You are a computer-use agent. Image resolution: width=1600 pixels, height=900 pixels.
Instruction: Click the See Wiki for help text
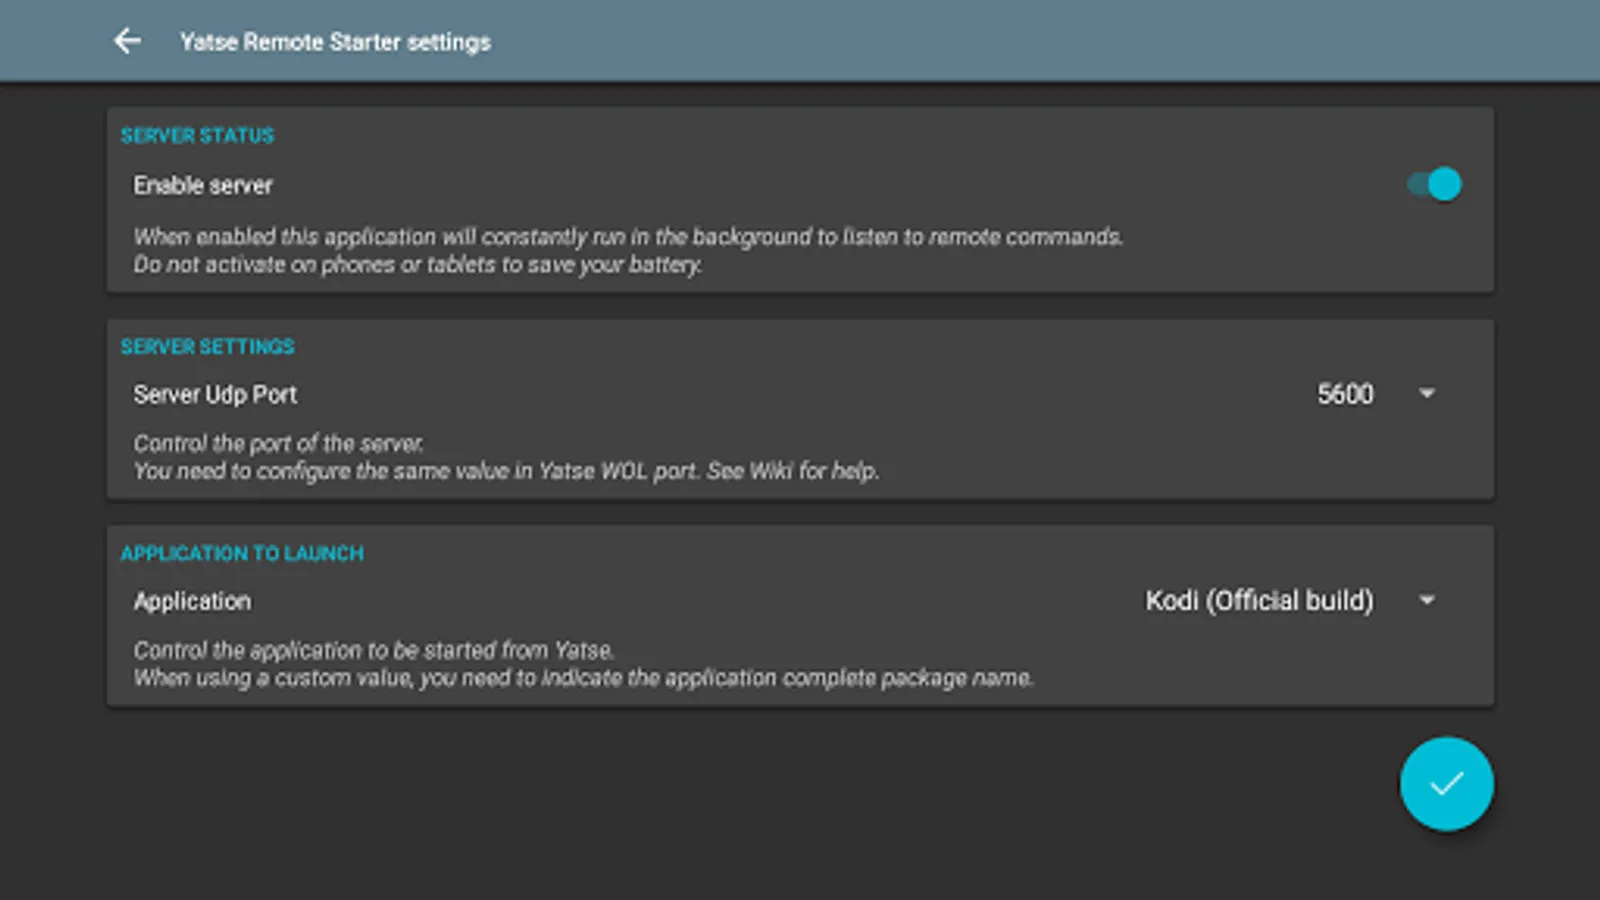pos(792,471)
